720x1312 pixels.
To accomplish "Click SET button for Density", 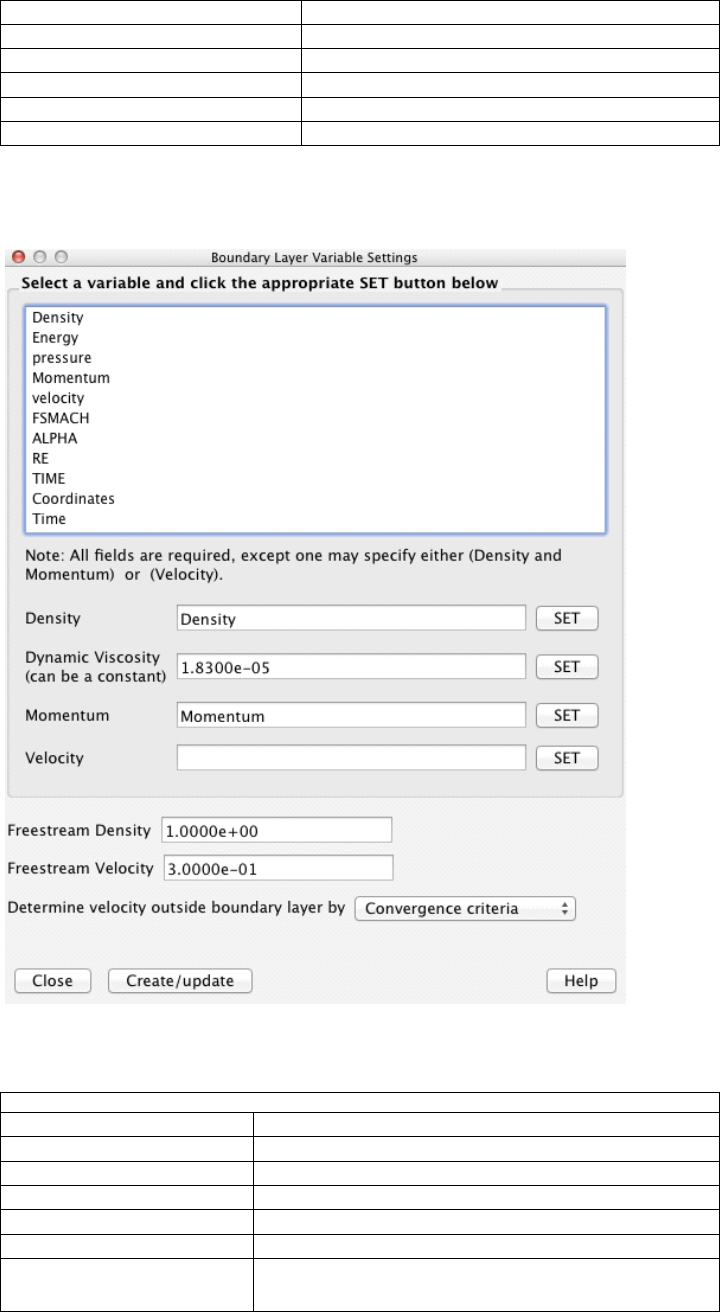I will pos(567,618).
